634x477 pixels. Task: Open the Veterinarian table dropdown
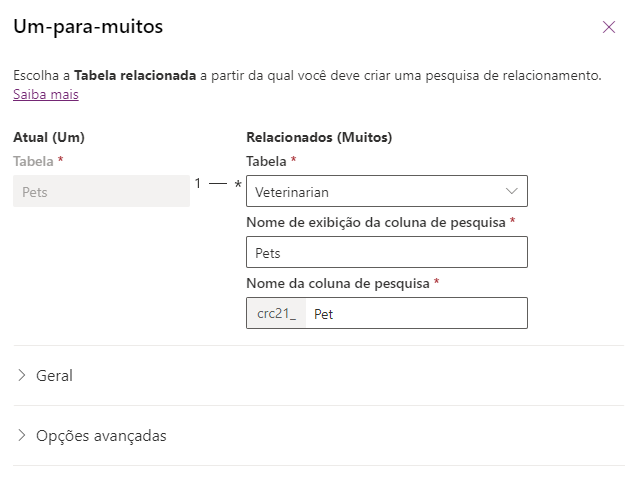tap(387, 191)
